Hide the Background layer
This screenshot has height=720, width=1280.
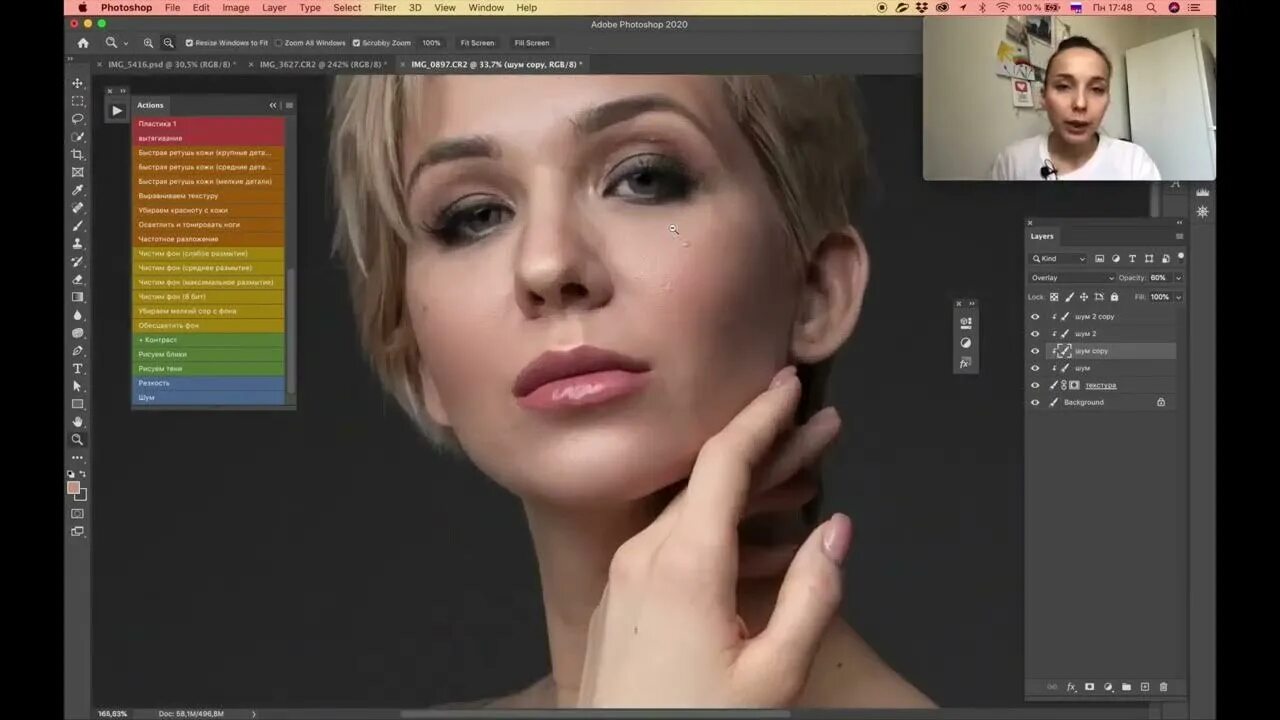click(1035, 402)
